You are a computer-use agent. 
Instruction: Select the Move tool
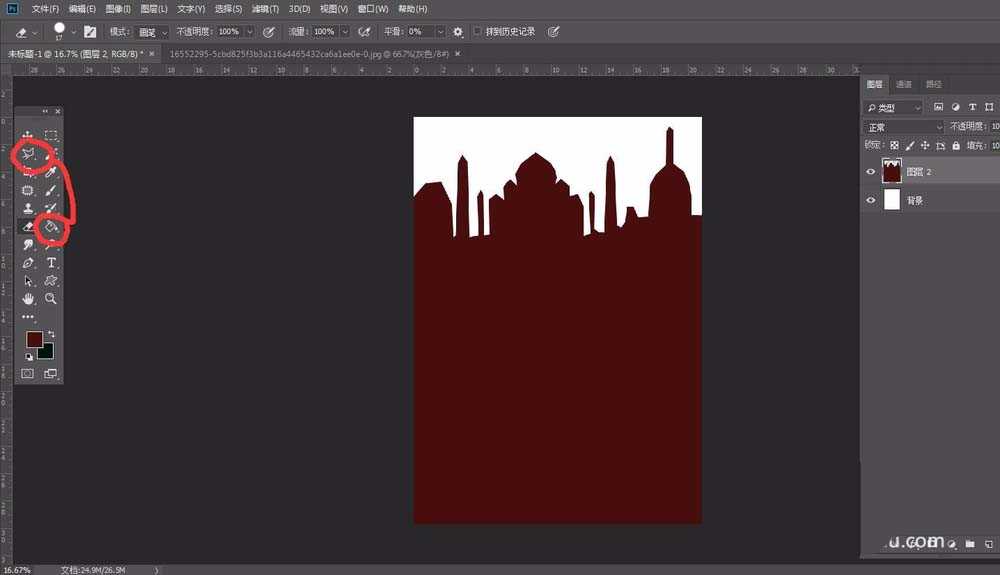pyautogui.click(x=28, y=135)
